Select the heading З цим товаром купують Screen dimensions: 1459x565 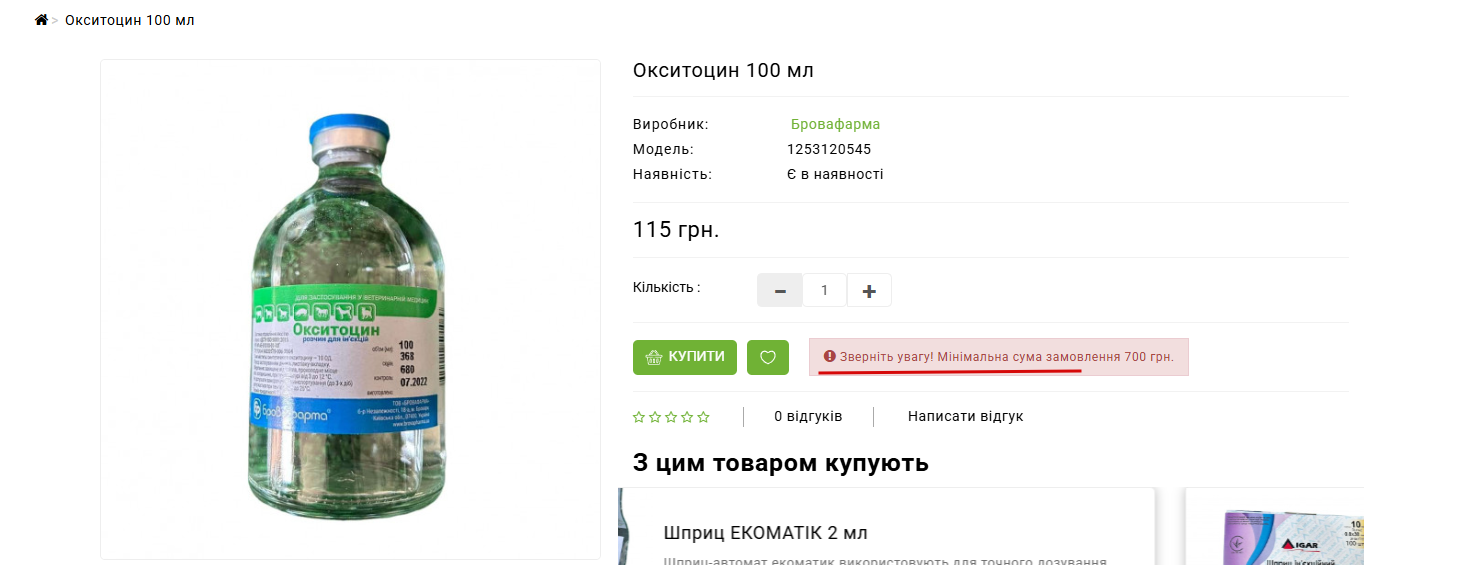coord(781,463)
